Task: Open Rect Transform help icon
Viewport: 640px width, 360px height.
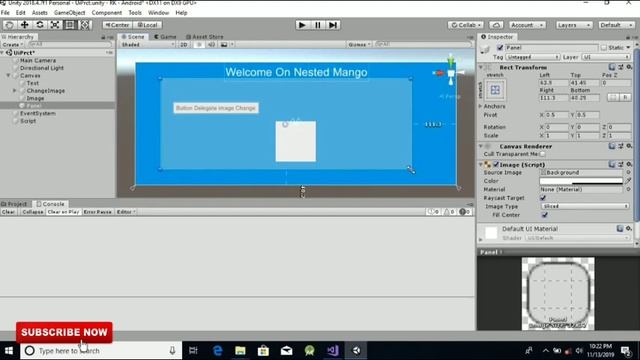Action: [x=612, y=67]
